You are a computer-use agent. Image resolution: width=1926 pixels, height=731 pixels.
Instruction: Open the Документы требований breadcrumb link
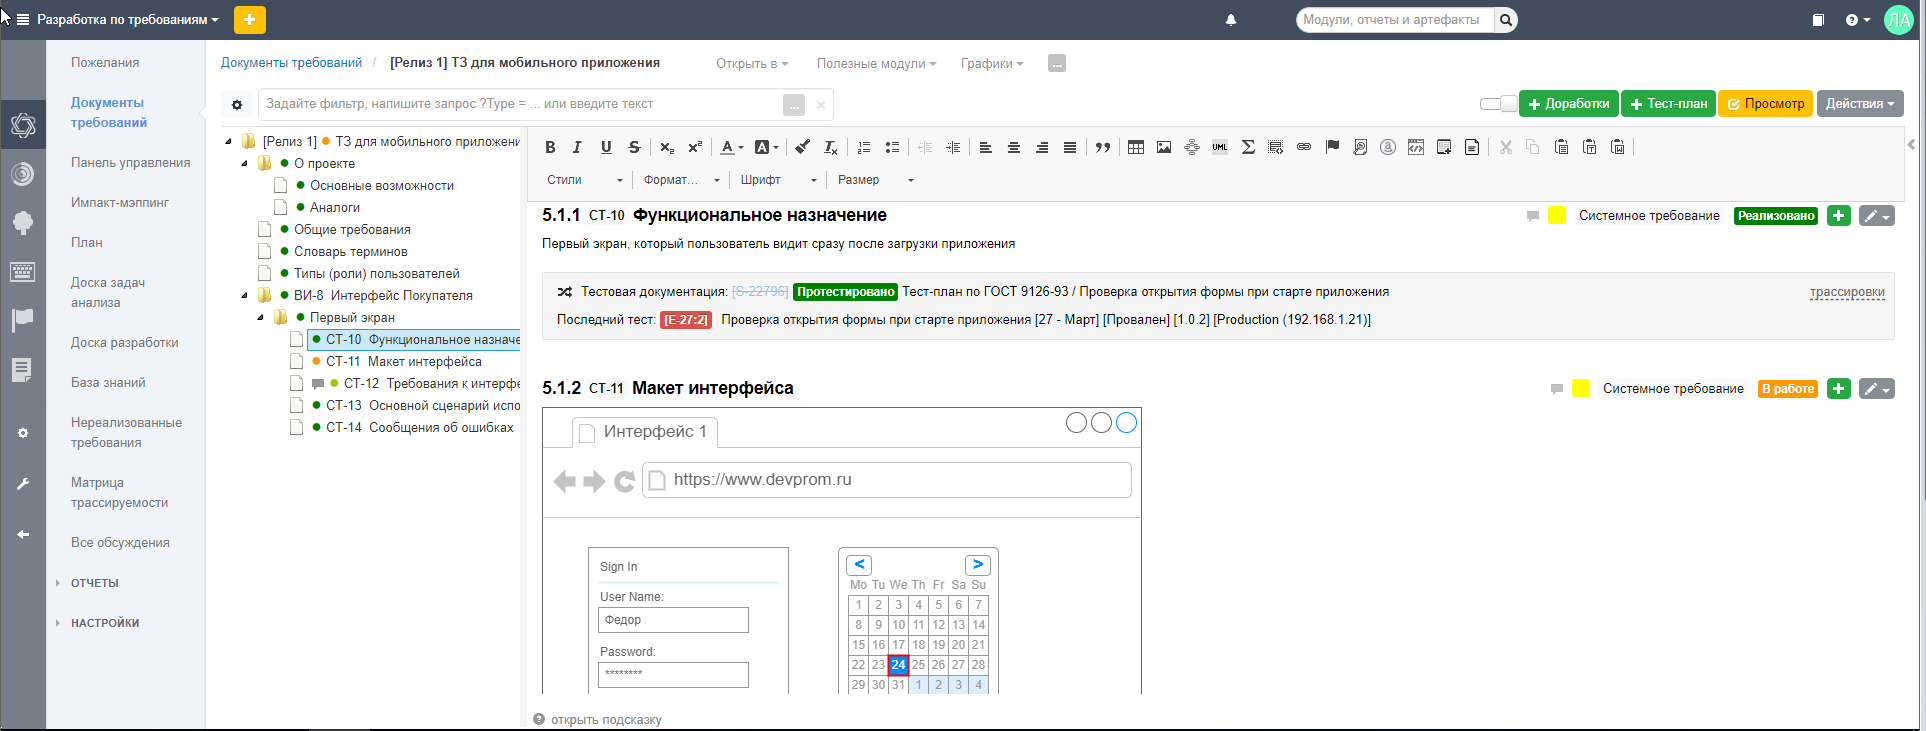point(291,63)
